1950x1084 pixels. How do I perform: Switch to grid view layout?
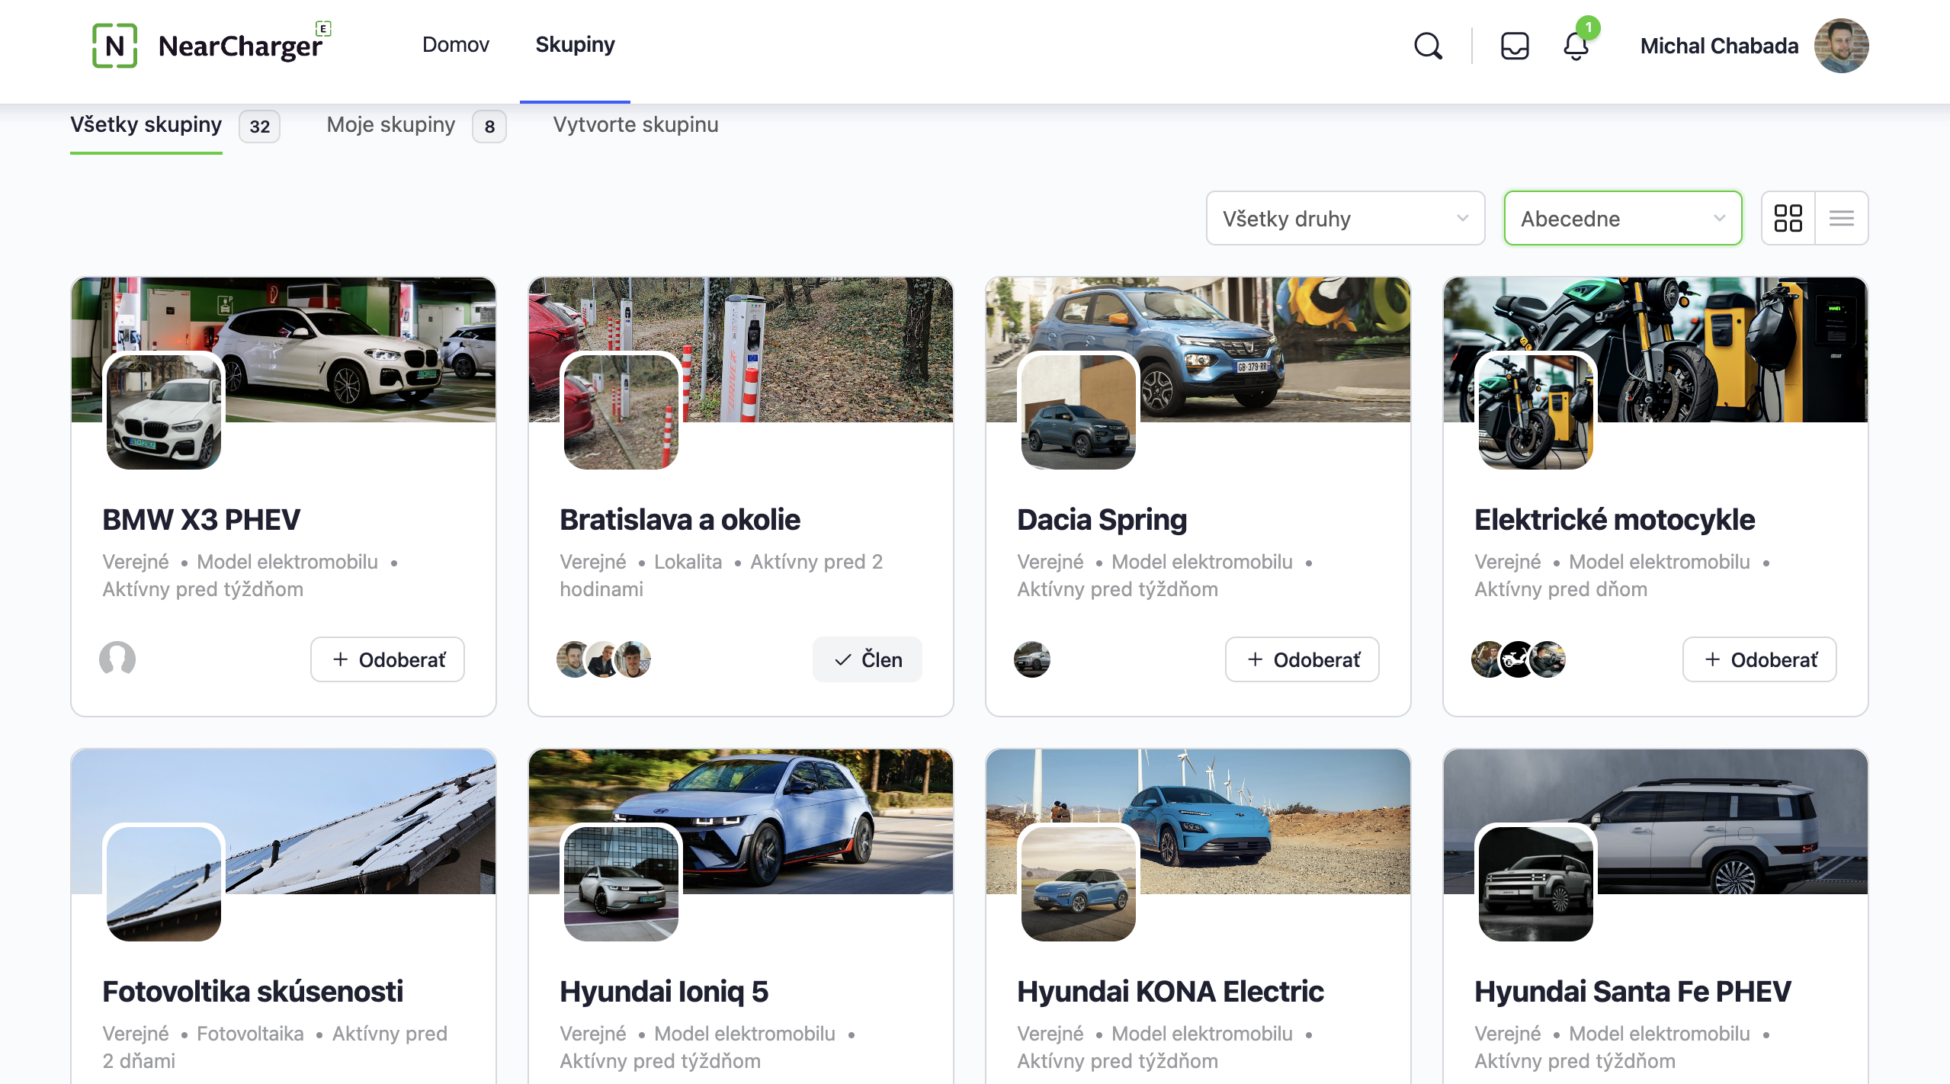1788,218
